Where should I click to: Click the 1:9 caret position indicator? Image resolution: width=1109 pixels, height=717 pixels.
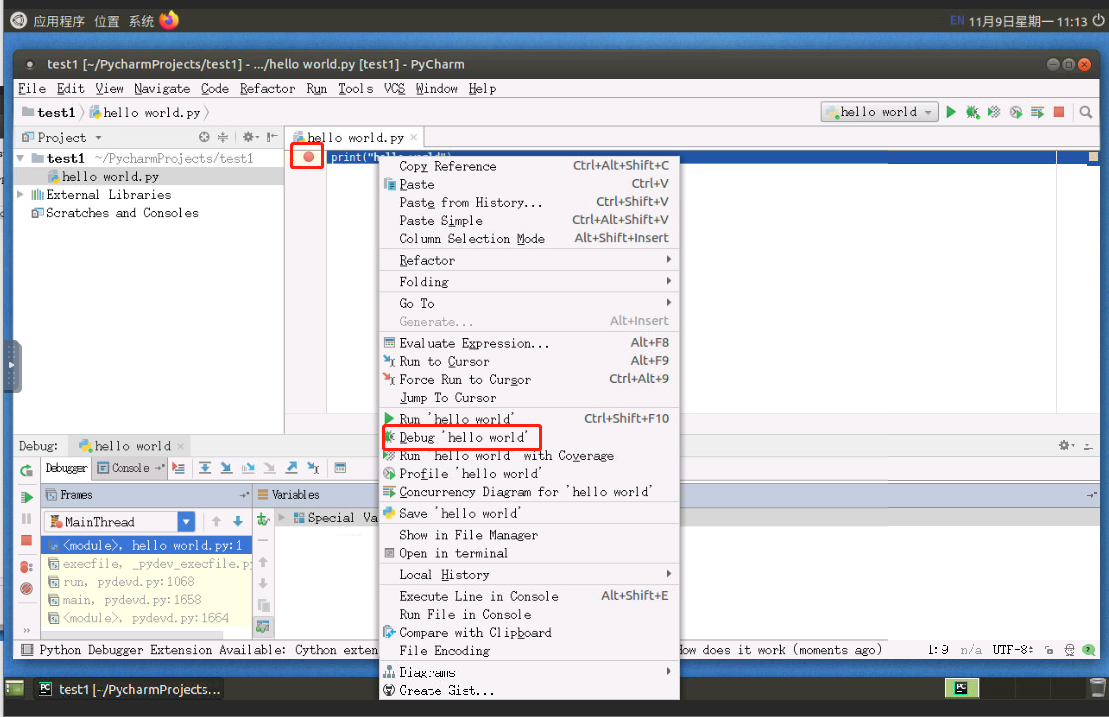click(938, 649)
